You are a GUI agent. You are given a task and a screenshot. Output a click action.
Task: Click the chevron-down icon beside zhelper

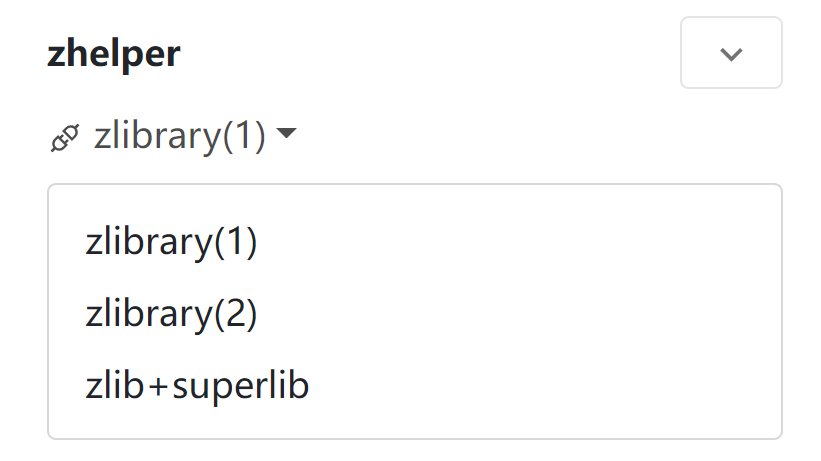[x=731, y=53]
